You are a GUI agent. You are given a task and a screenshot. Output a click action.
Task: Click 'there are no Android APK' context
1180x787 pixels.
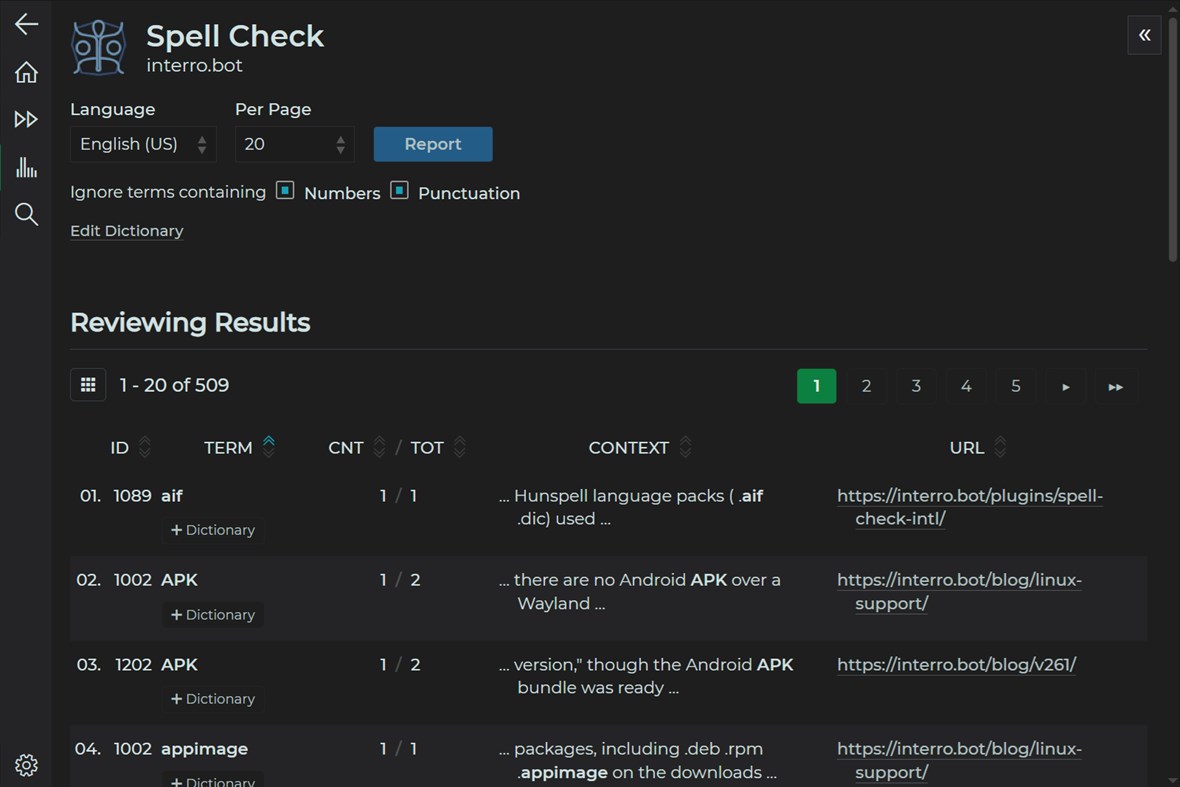(639, 591)
